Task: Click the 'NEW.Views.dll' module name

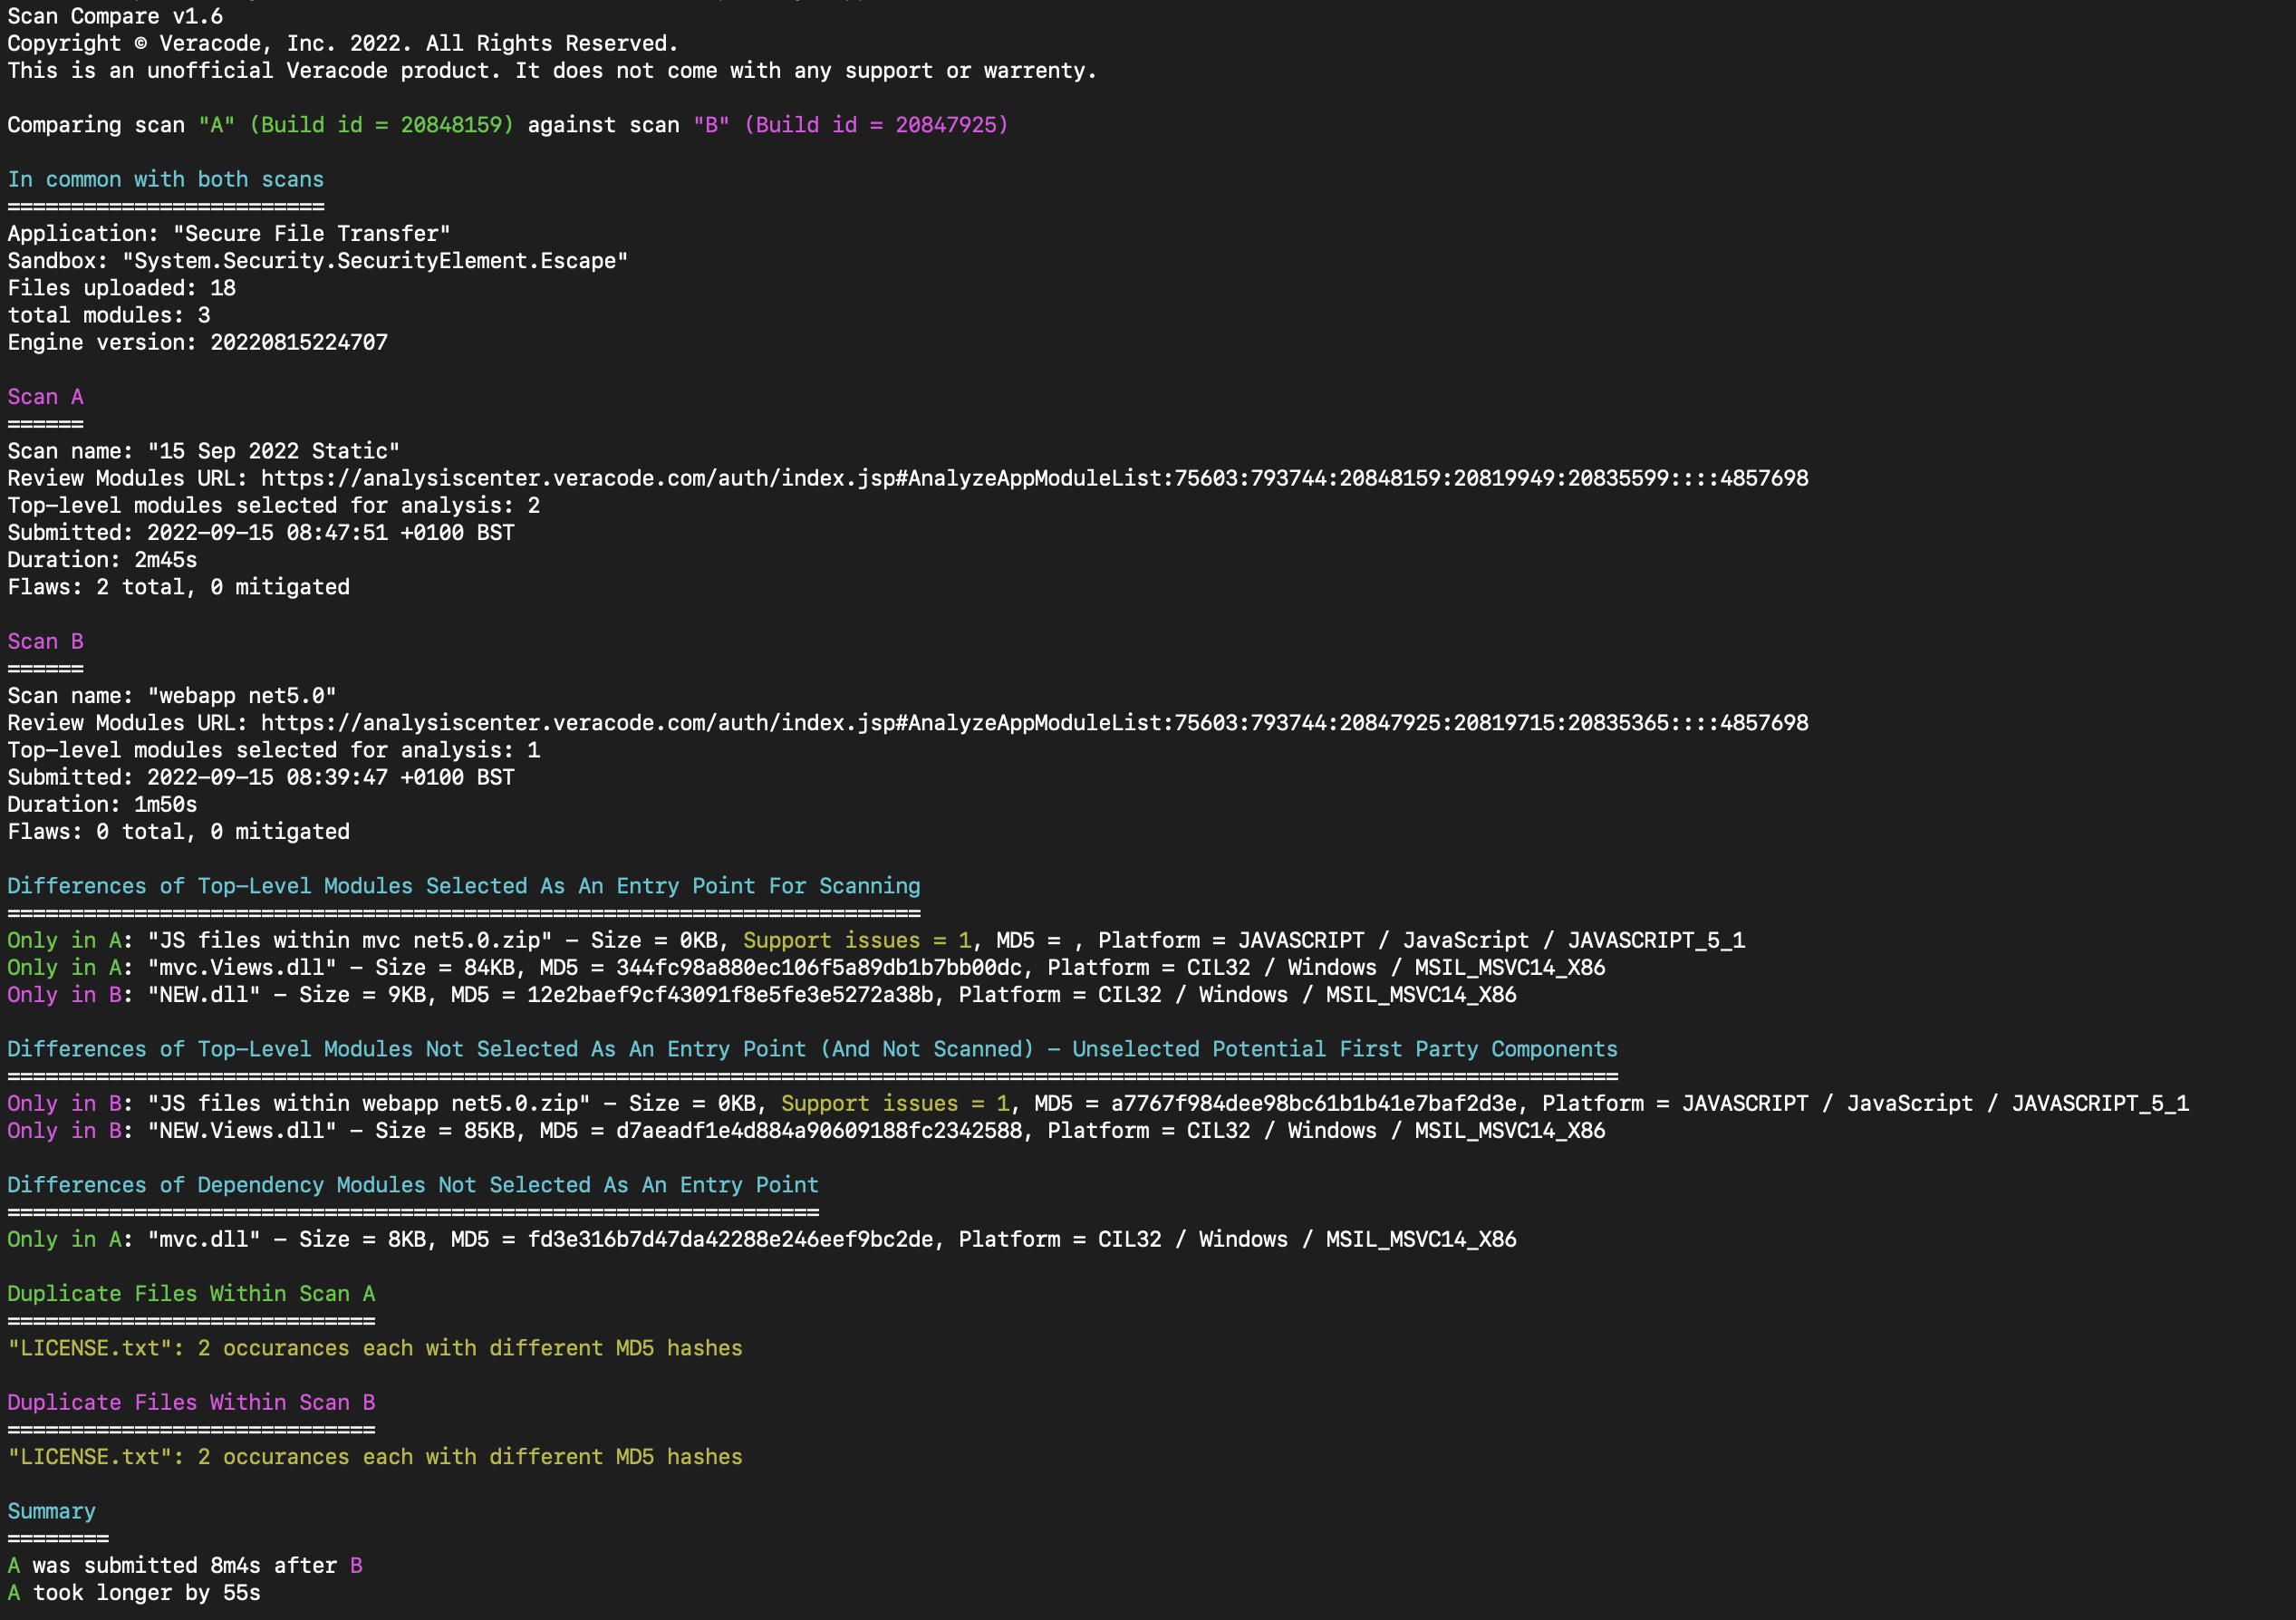Action: click(242, 1131)
